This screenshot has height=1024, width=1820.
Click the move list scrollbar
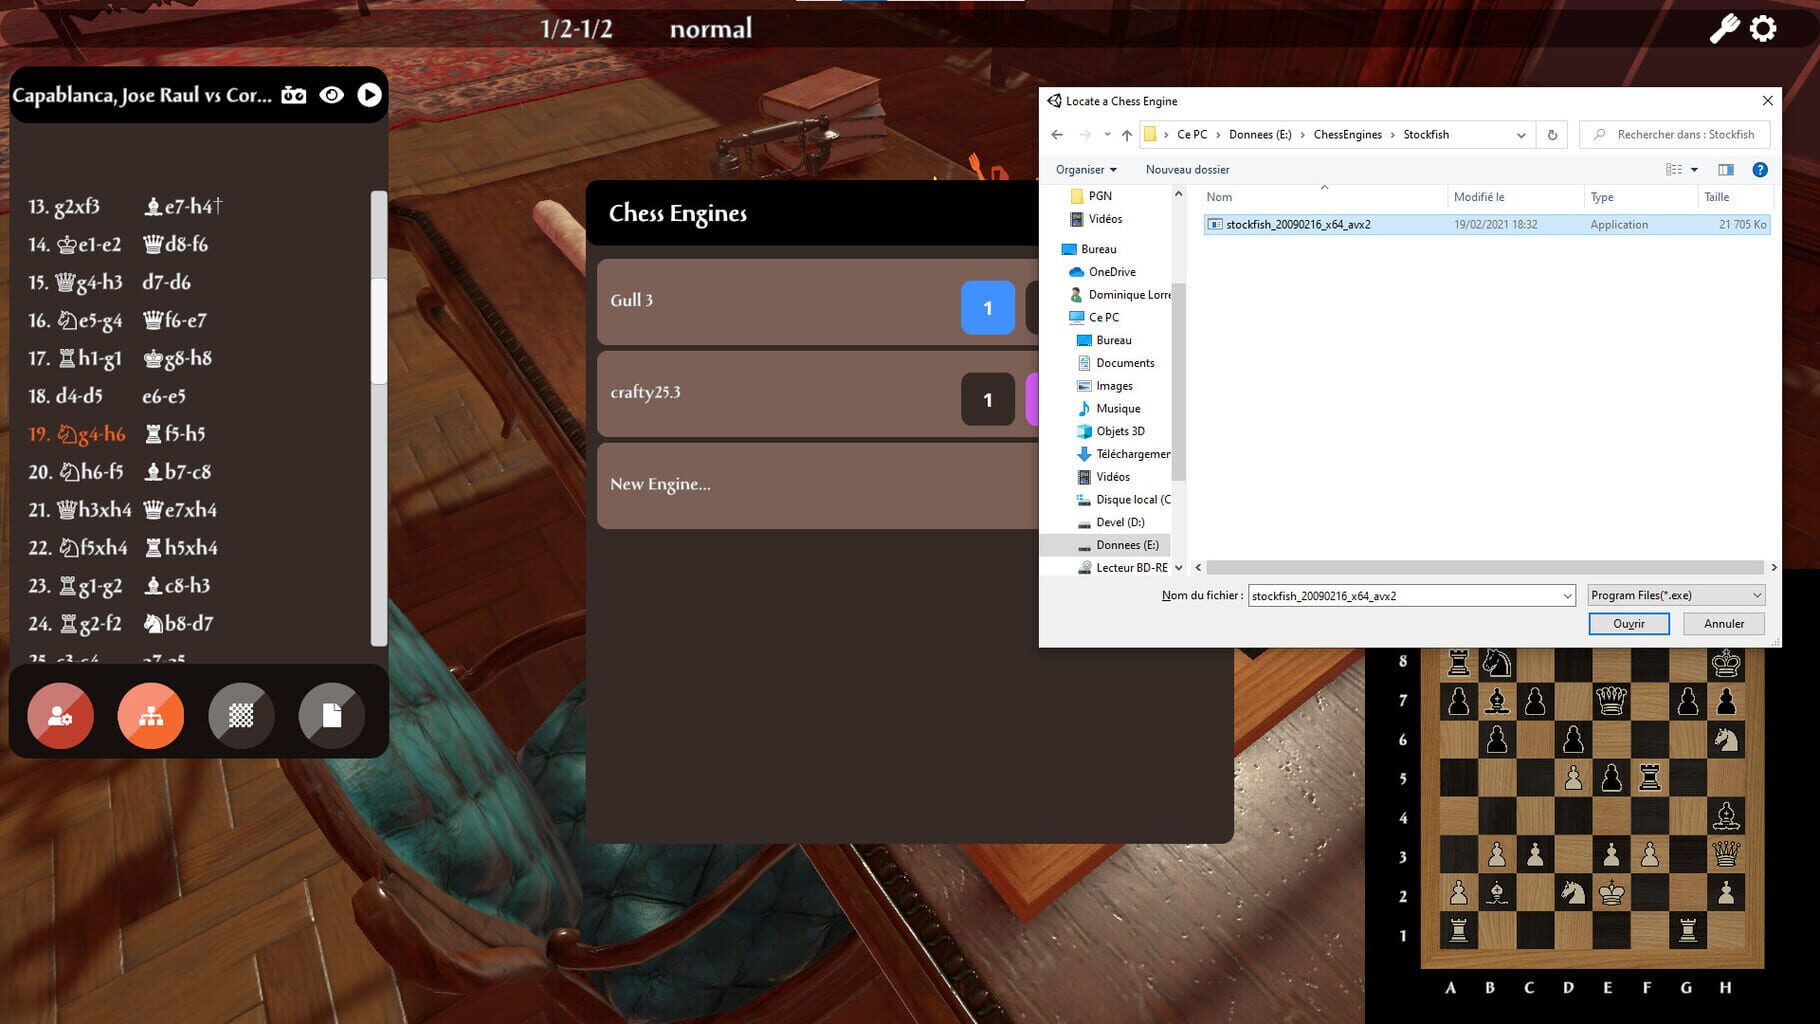pyautogui.click(x=378, y=330)
